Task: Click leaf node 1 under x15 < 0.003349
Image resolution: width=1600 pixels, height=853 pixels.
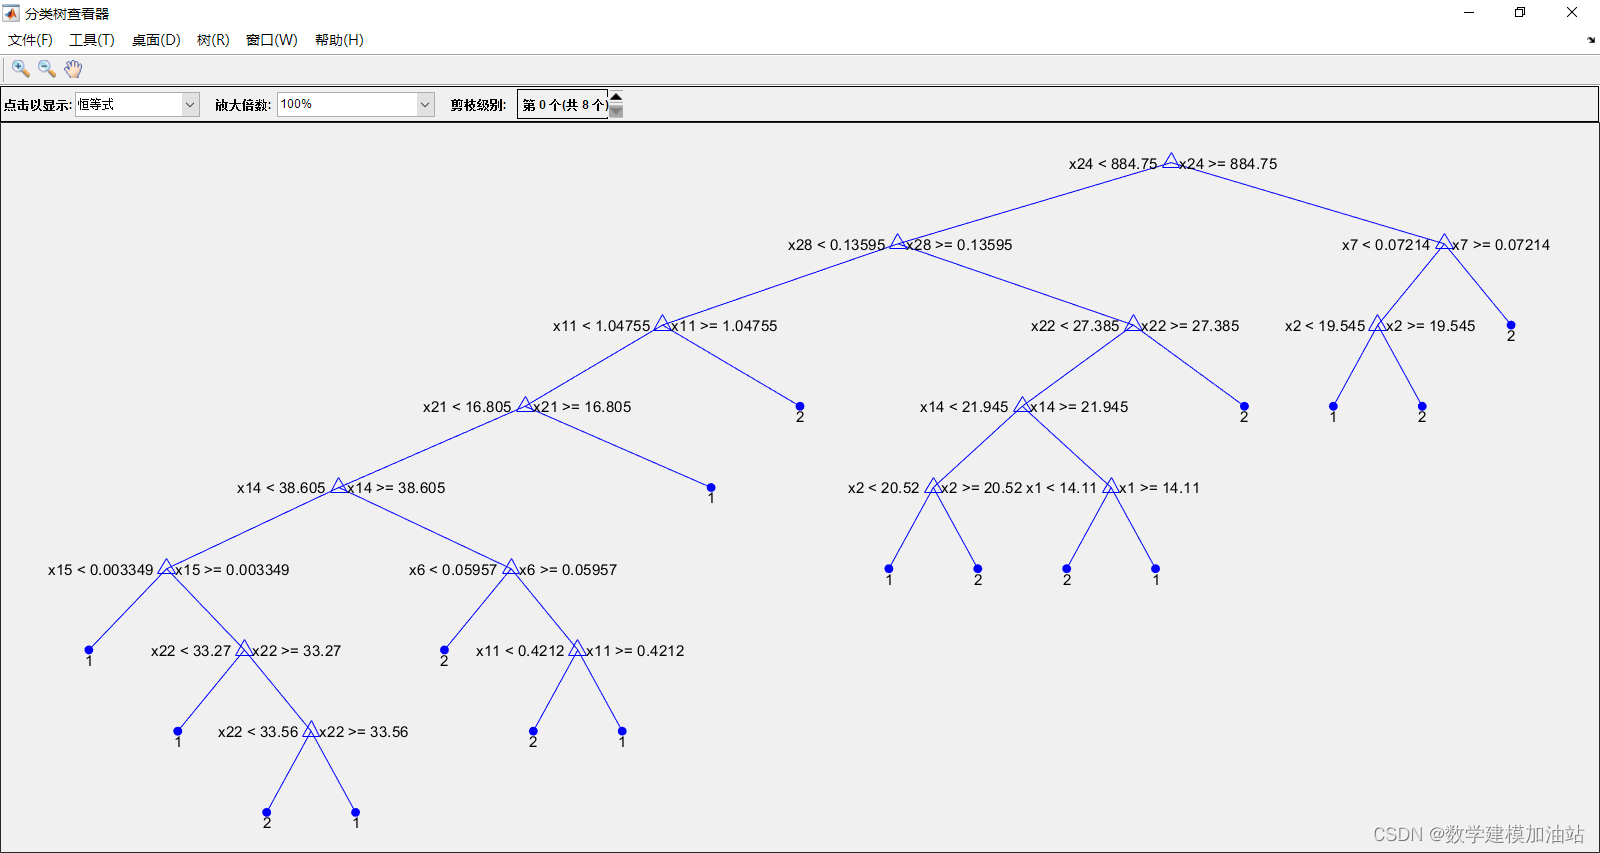Action: click(89, 650)
